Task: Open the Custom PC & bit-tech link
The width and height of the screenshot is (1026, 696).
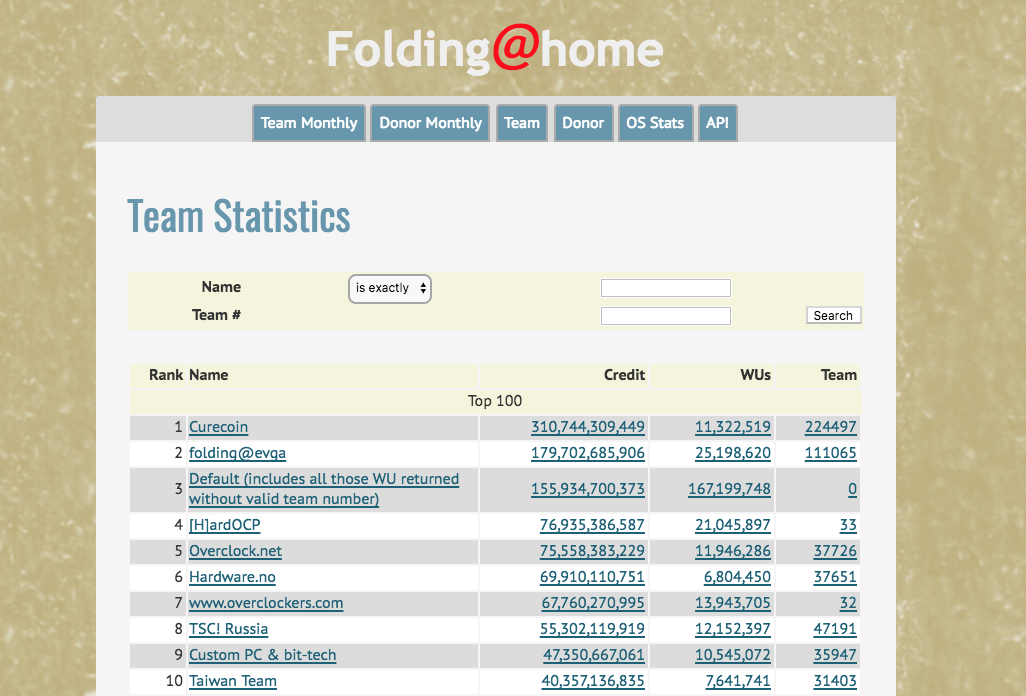Action: 262,655
